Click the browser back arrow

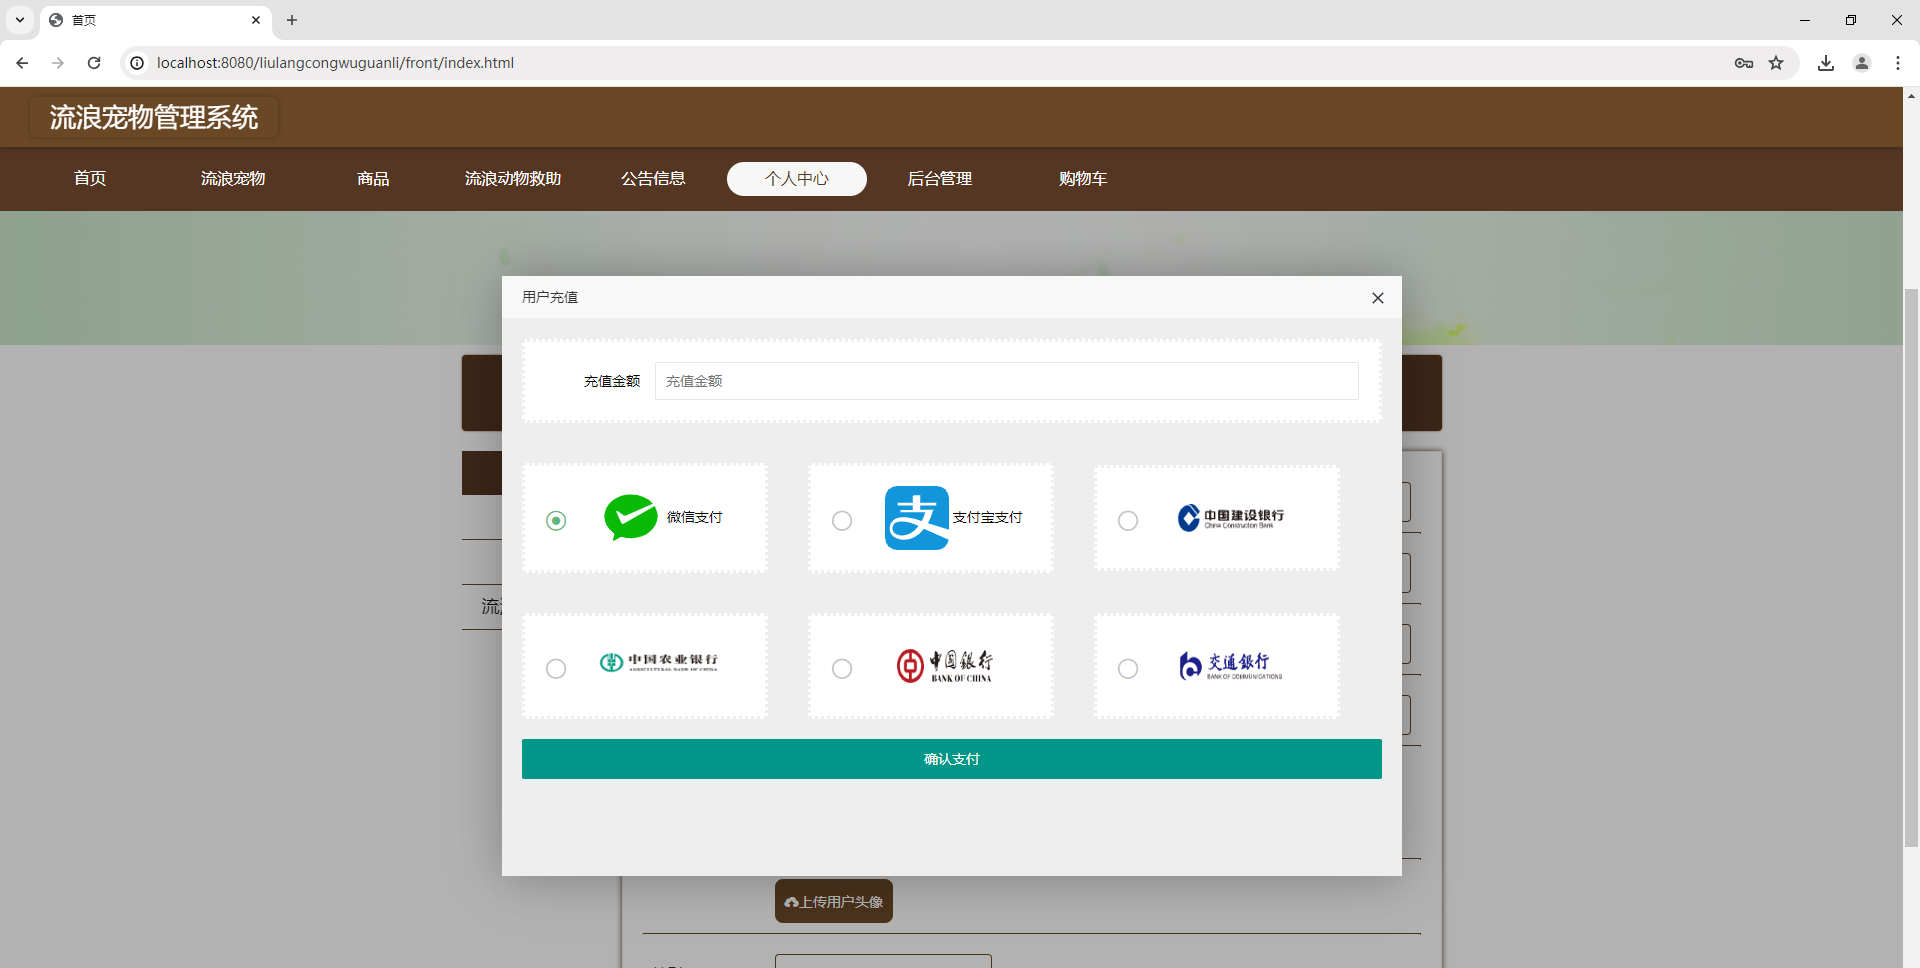(22, 63)
